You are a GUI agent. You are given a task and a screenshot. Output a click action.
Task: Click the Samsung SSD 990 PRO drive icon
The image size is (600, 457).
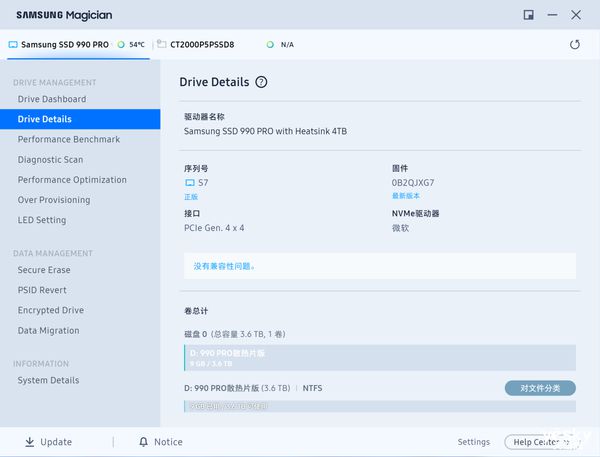coord(13,44)
